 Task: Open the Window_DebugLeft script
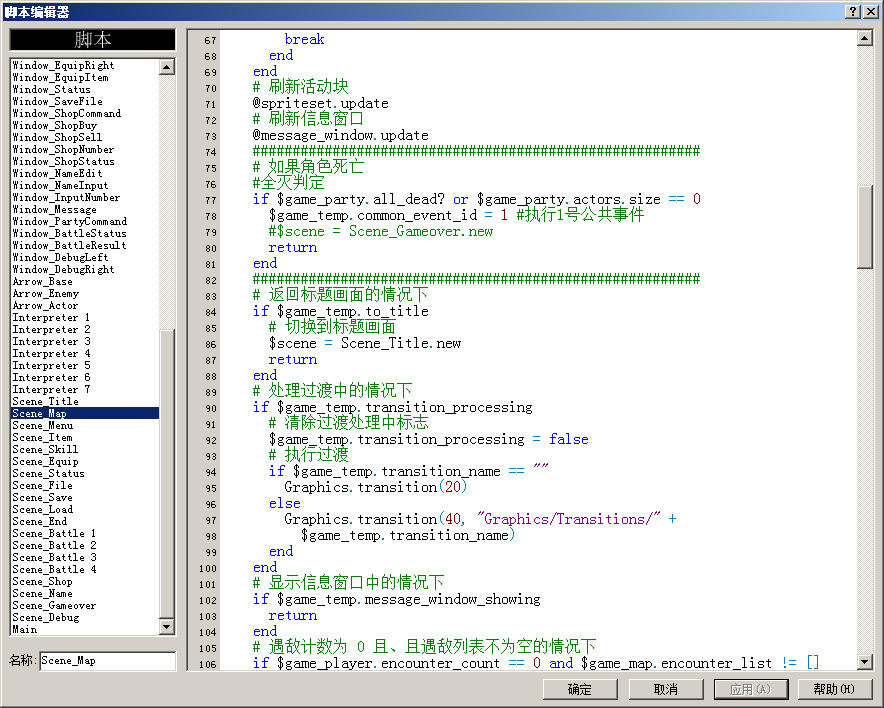click(85, 258)
